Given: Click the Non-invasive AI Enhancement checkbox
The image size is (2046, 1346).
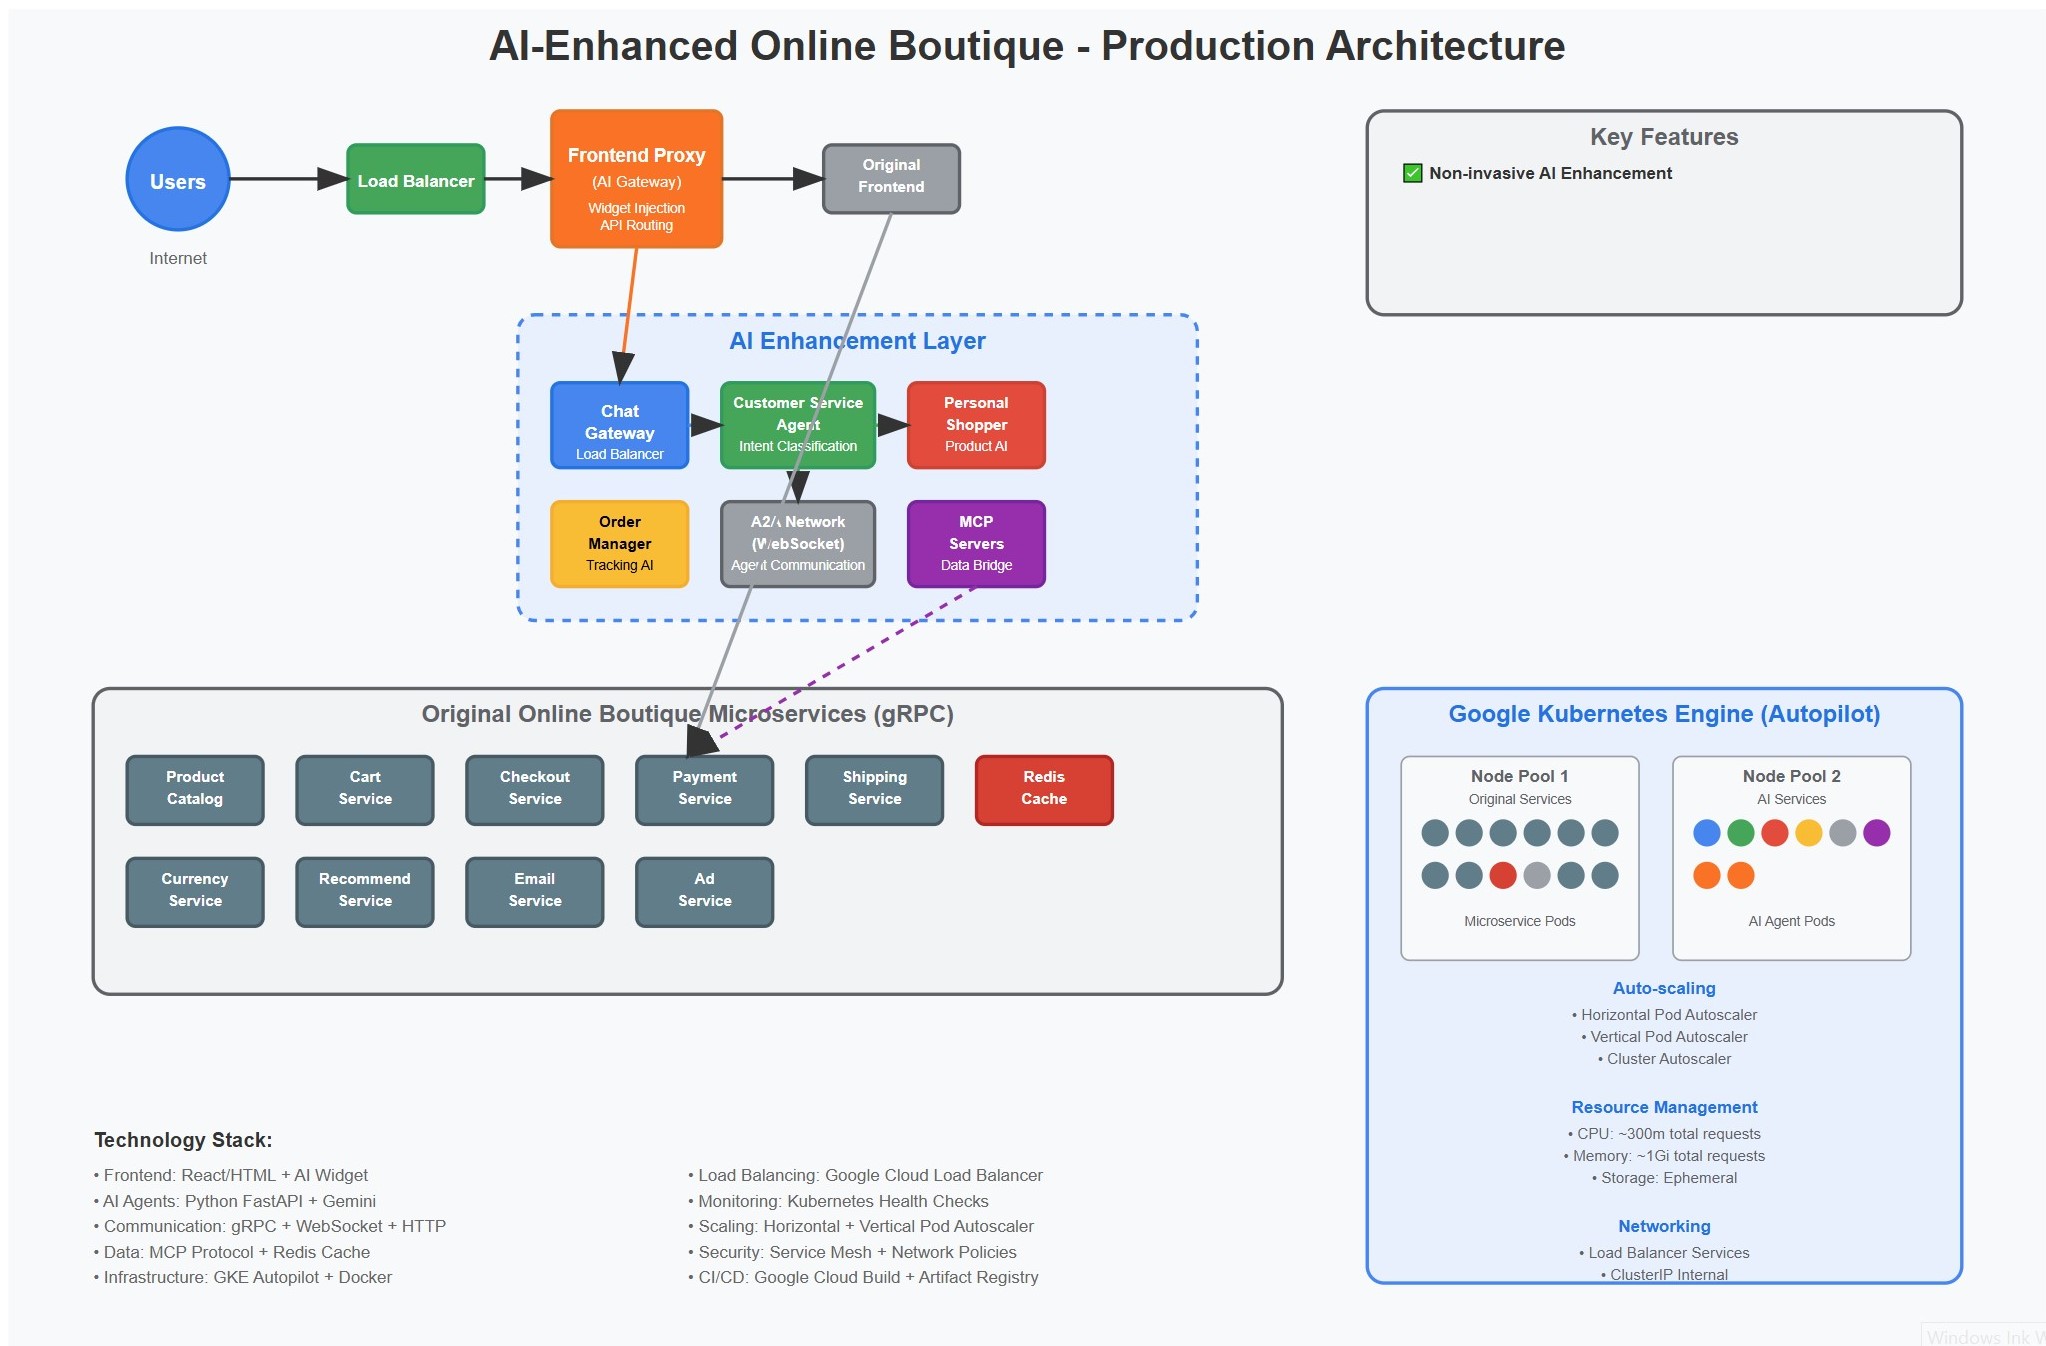Looking at the screenshot, I should pos(1412,174).
